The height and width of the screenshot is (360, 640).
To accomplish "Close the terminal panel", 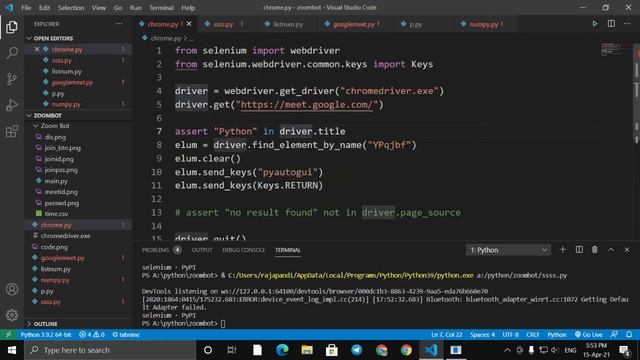I will pyautogui.click(x=627, y=249).
